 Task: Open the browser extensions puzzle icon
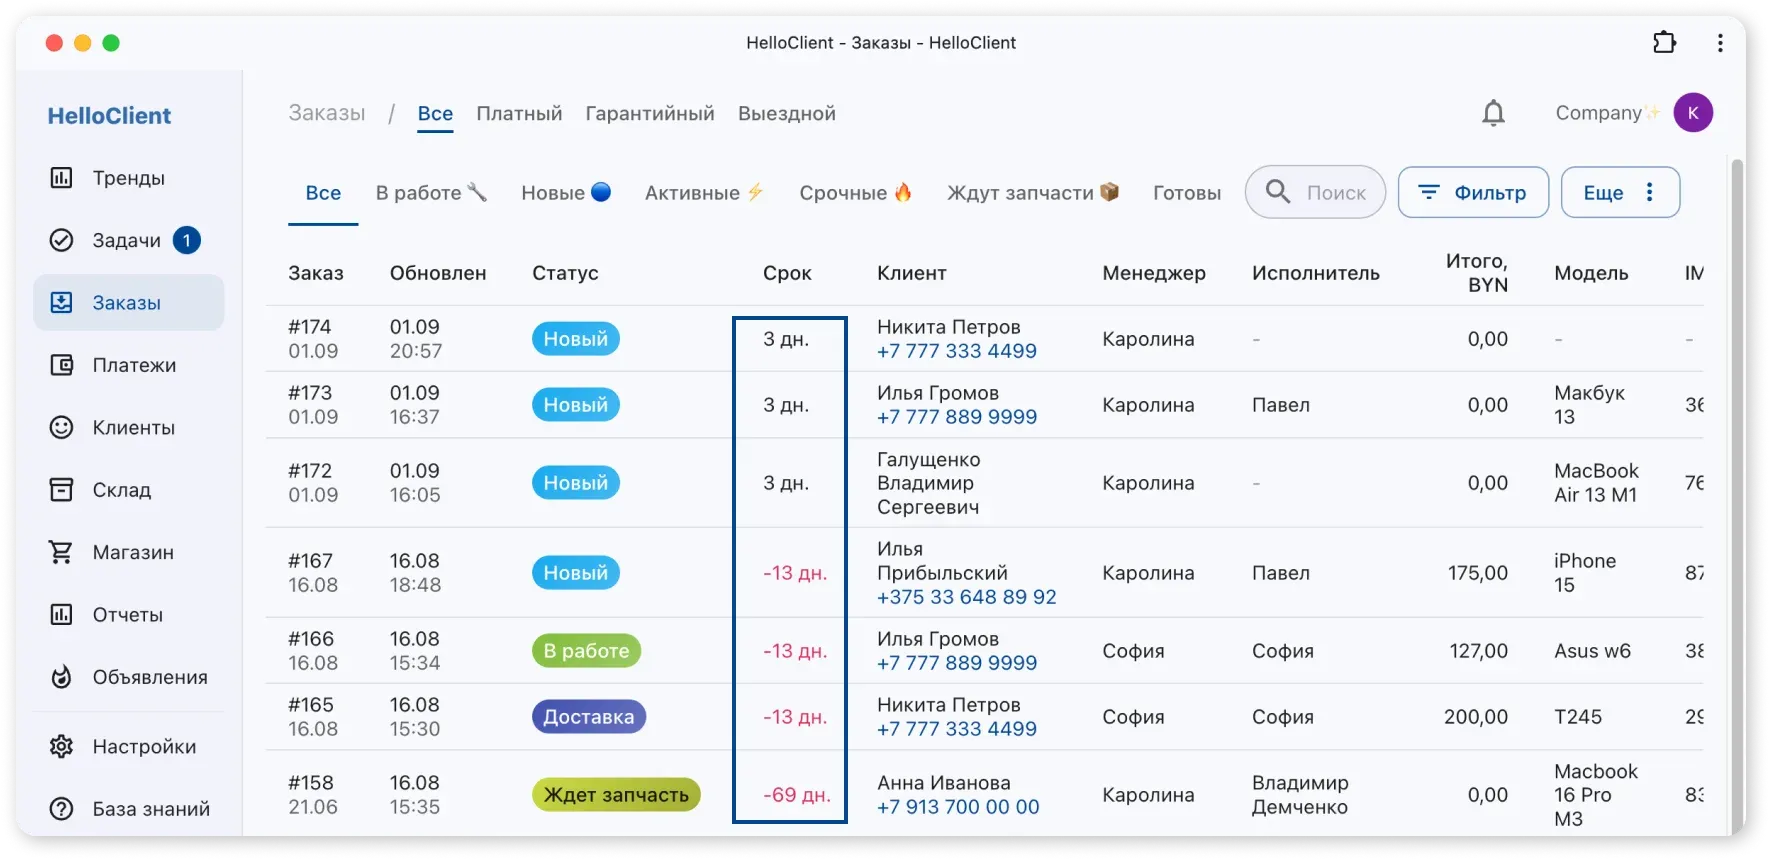[1665, 42]
